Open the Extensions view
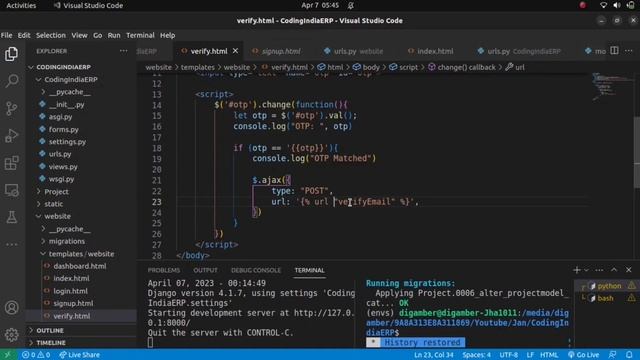Screen dimensions: 640x360 click(x=11, y=163)
